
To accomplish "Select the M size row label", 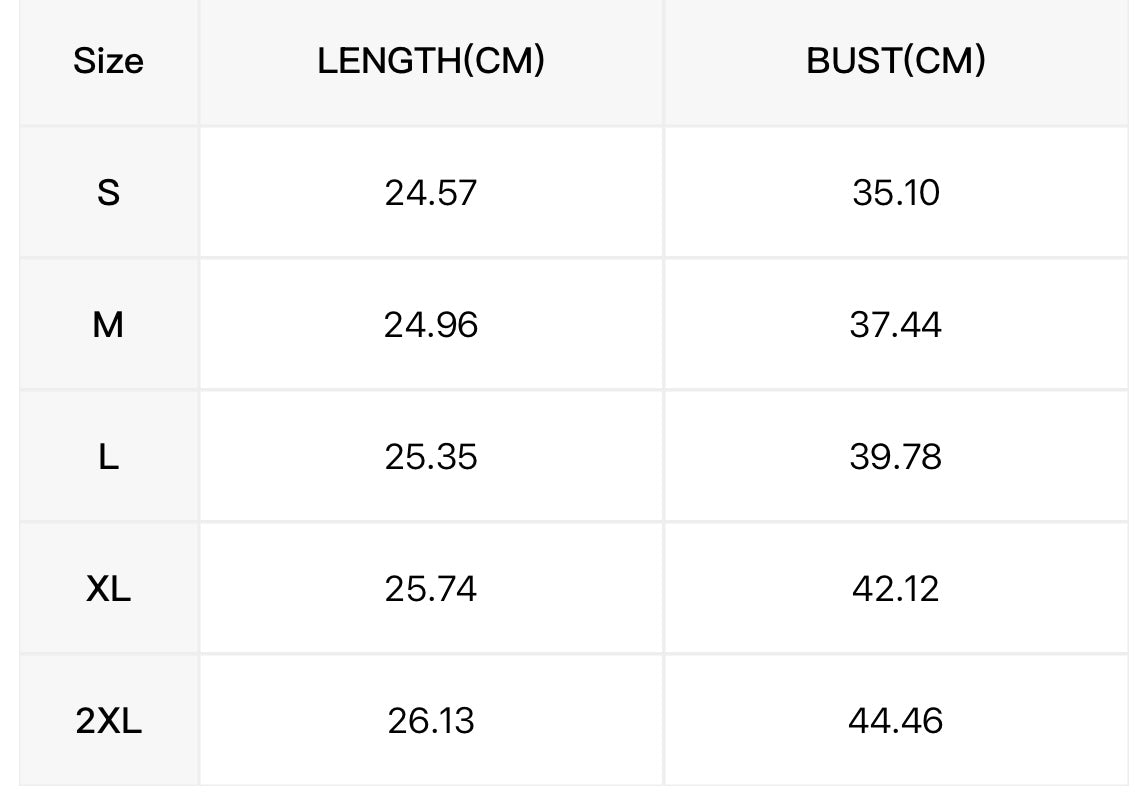I will pos(108,325).
